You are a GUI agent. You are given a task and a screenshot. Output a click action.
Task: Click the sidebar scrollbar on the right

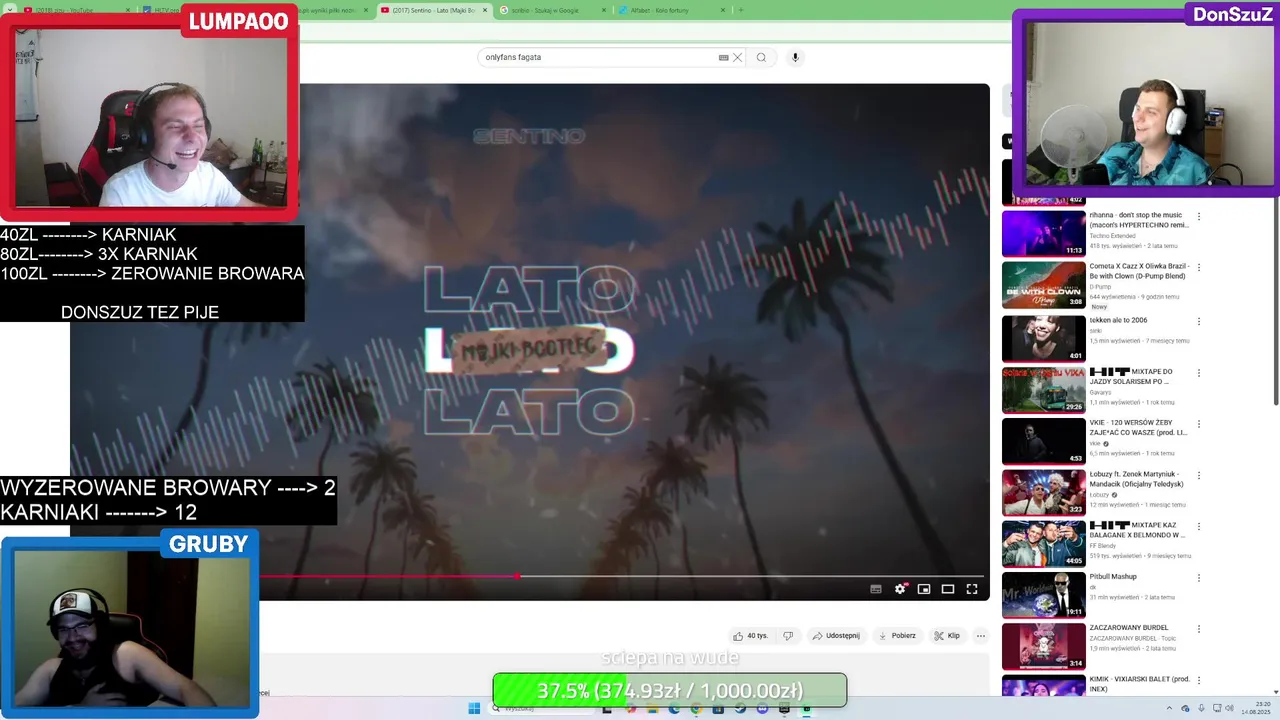click(x=1276, y=300)
